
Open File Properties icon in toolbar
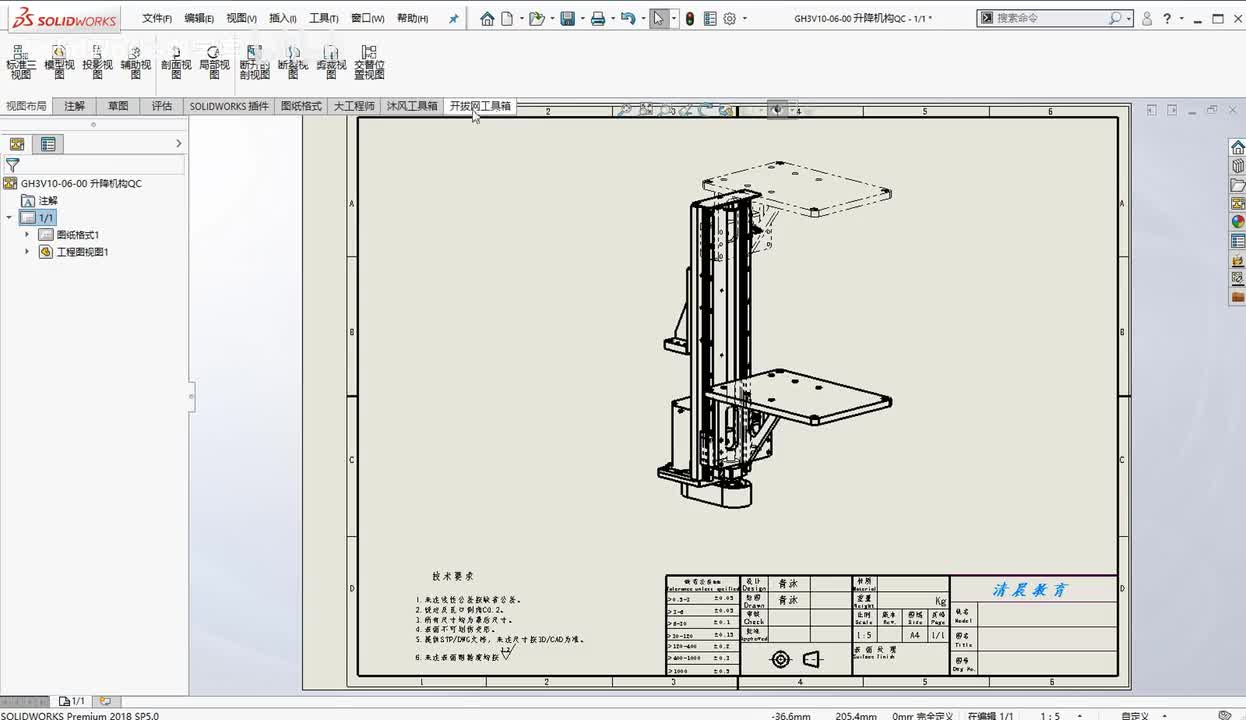click(710, 18)
